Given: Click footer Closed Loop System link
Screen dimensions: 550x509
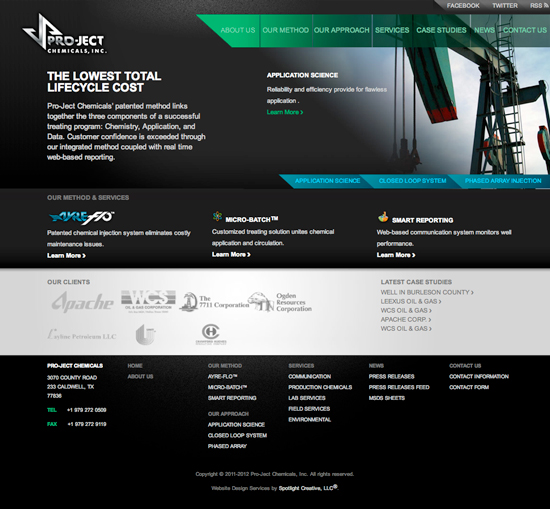Looking at the screenshot, I should pos(237,435).
